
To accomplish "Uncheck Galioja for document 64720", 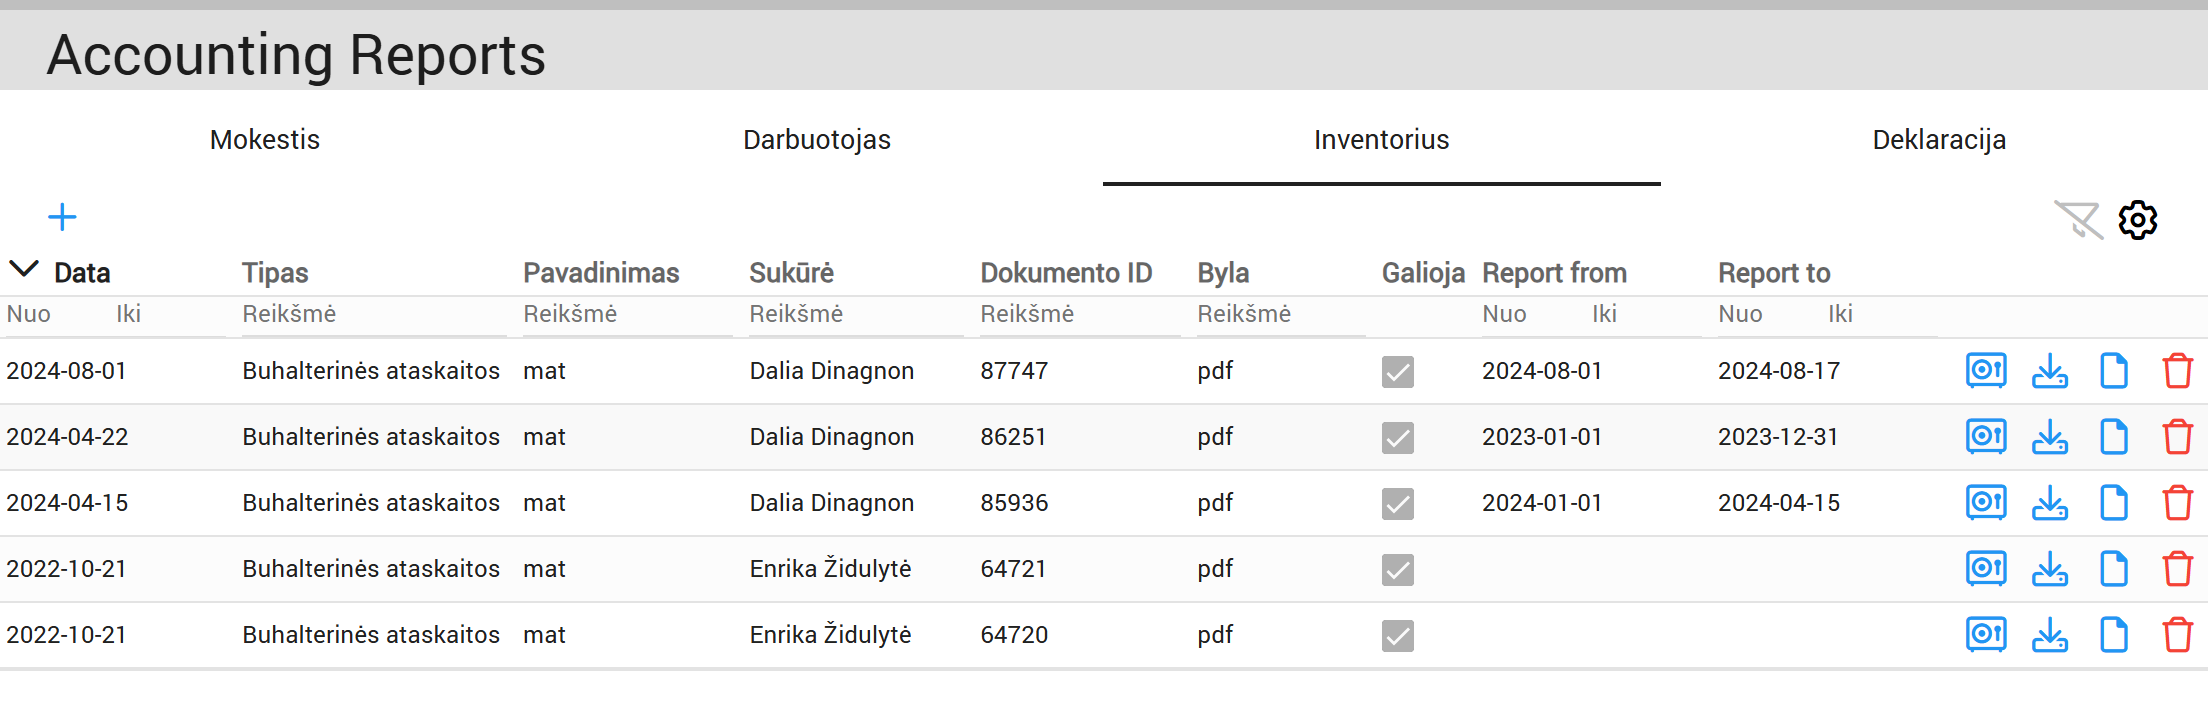I will coord(1398,636).
